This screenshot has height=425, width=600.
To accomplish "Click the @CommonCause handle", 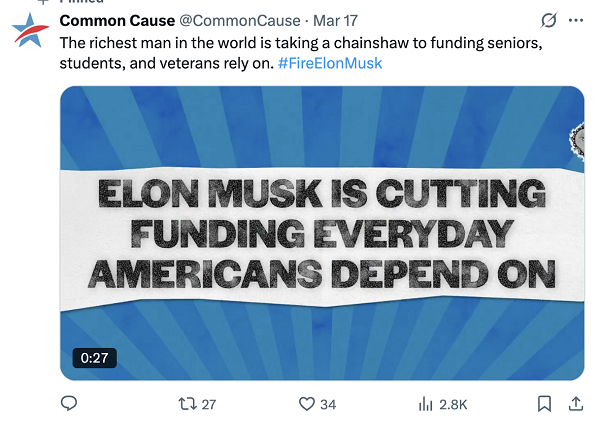I will coord(238,21).
